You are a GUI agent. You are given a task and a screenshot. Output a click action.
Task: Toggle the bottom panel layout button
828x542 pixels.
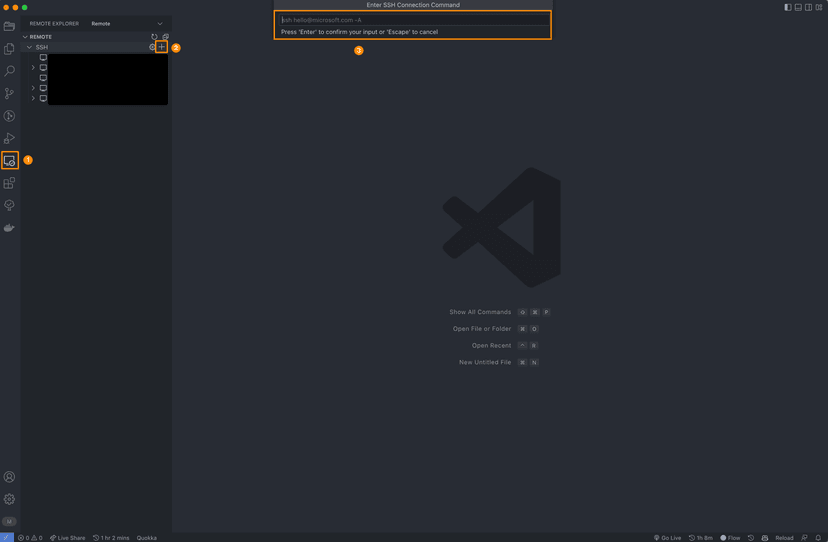[x=798, y=7]
